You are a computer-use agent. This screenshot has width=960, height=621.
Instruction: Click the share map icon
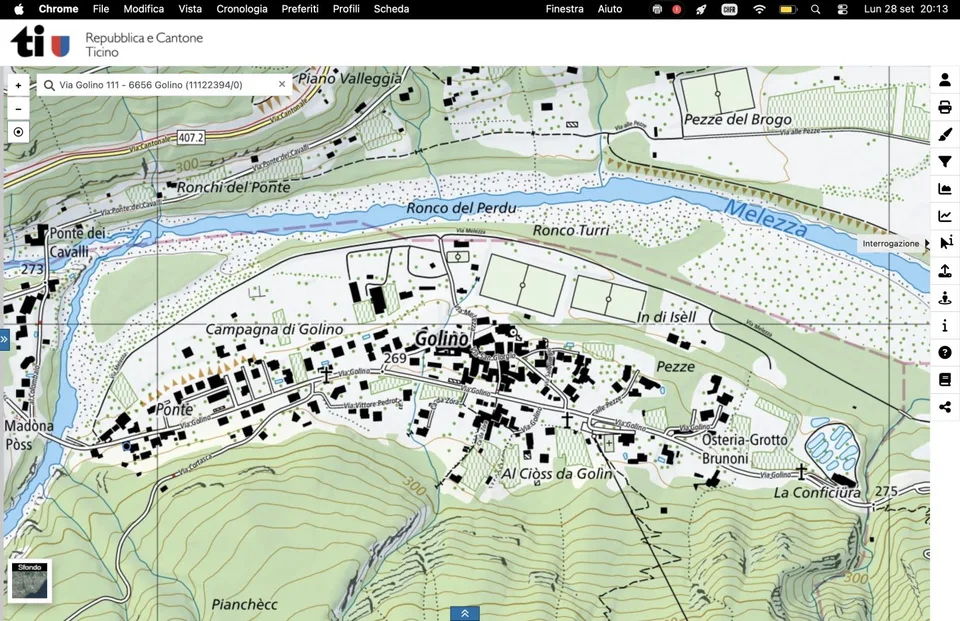point(945,407)
